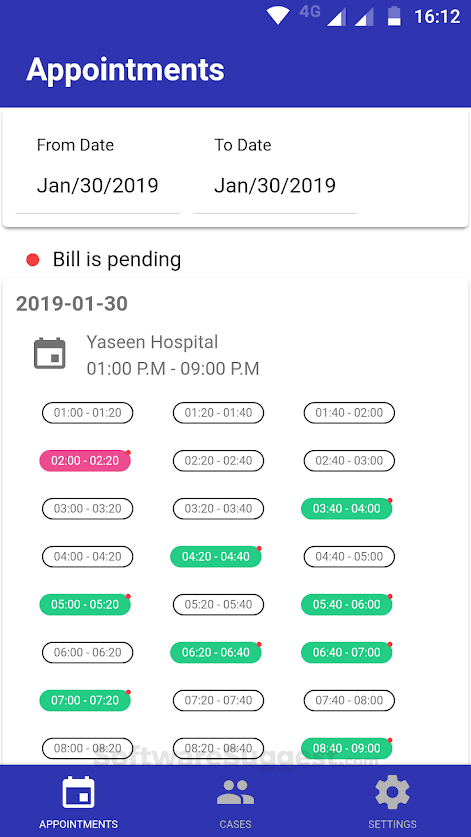This screenshot has height=837, width=471.
Task: Tap the Wi-Fi status icon
Action: 278,15
